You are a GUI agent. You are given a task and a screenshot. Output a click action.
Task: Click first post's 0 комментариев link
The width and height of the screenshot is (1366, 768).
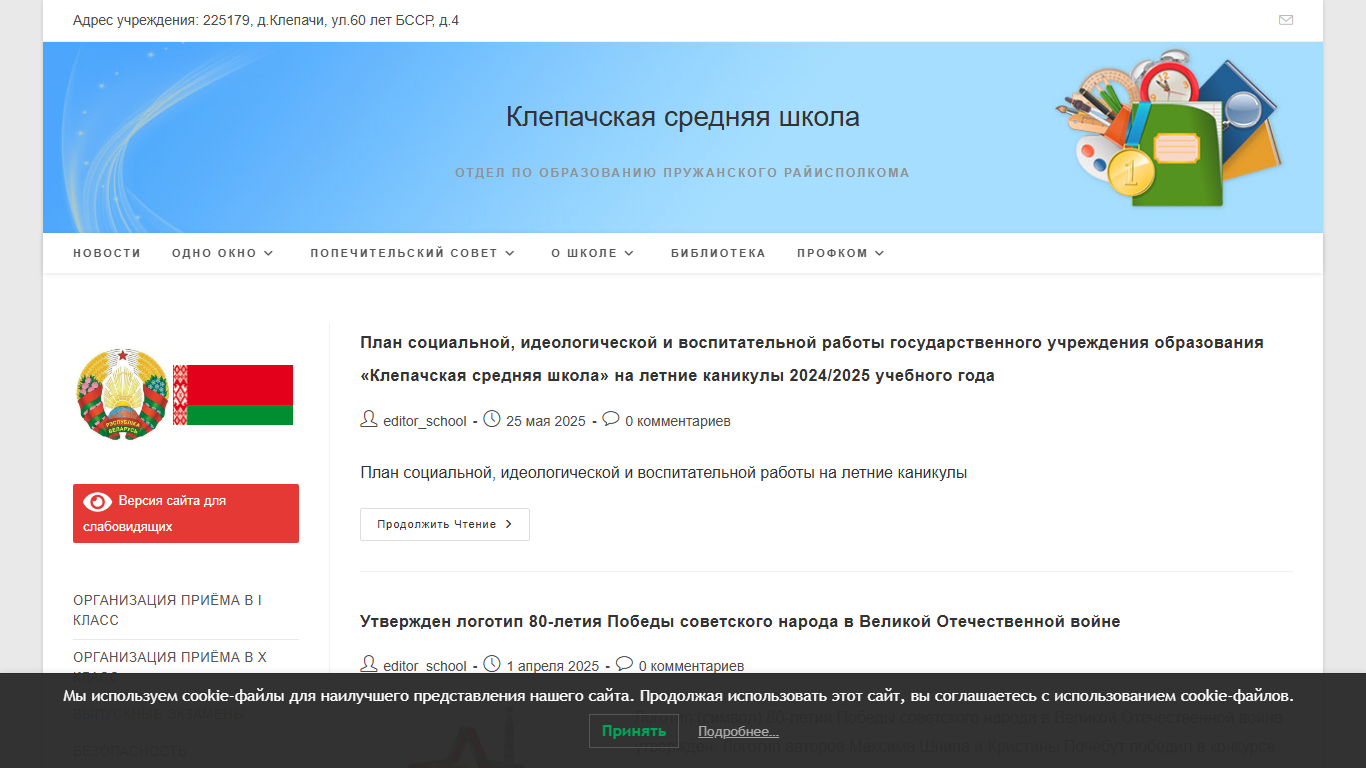pyautogui.click(x=678, y=421)
